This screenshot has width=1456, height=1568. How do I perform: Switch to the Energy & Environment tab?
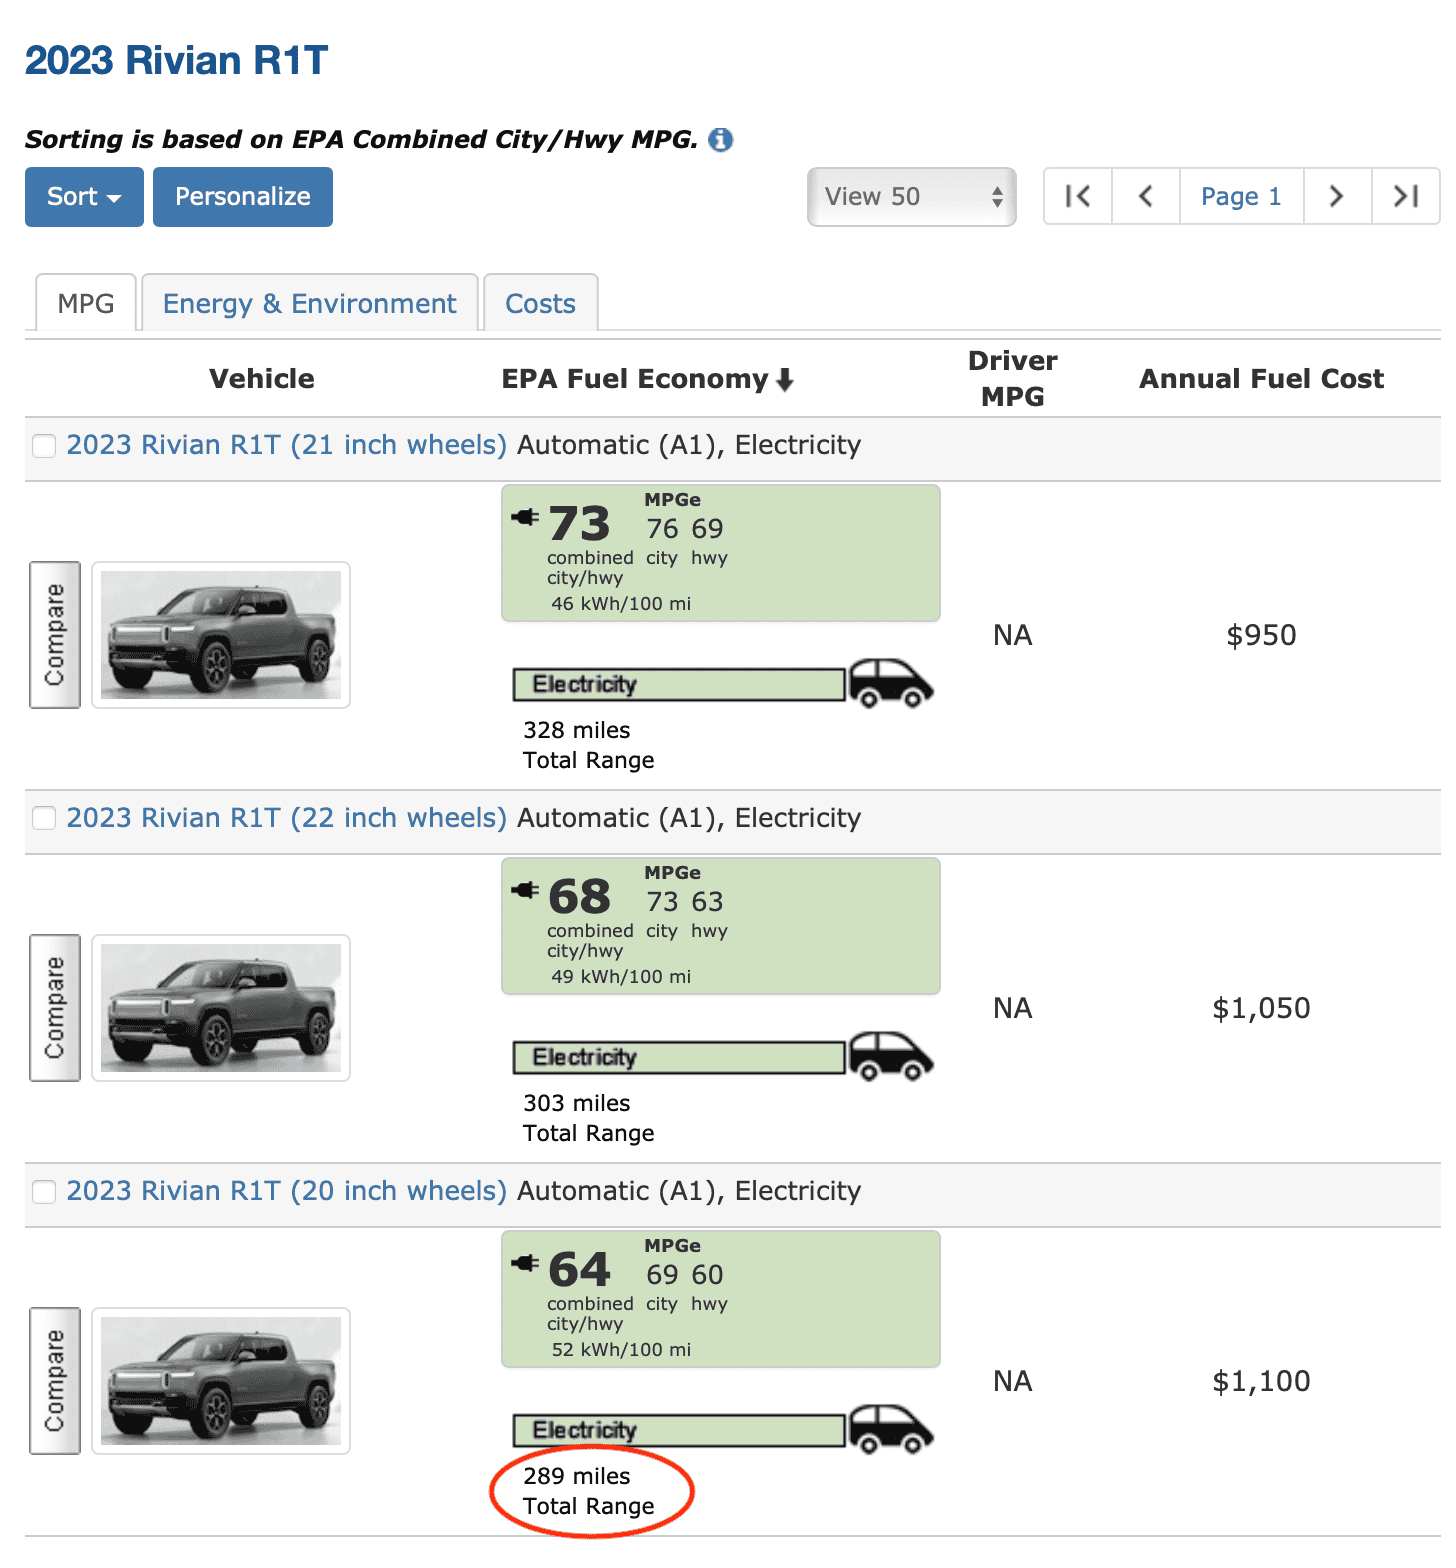click(x=310, y=303)
